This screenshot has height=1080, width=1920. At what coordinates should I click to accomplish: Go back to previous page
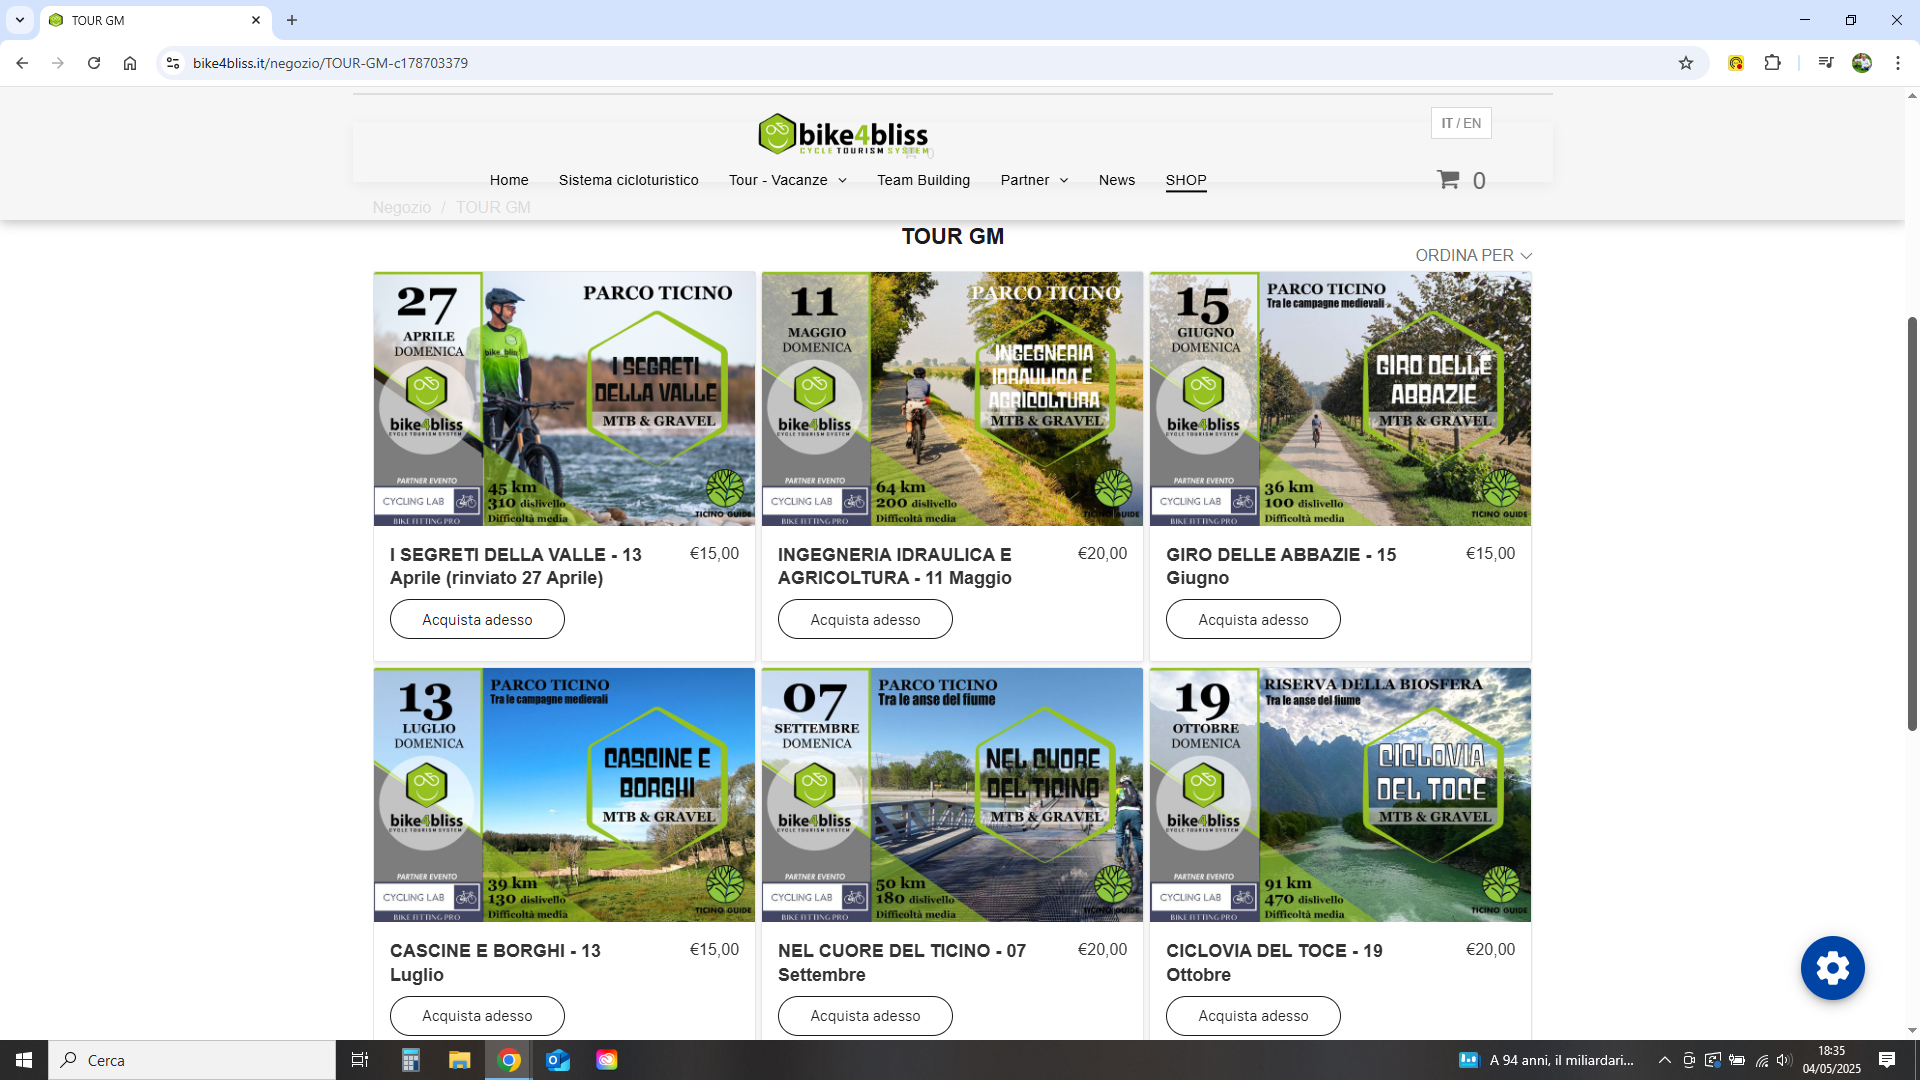(22, 63)
